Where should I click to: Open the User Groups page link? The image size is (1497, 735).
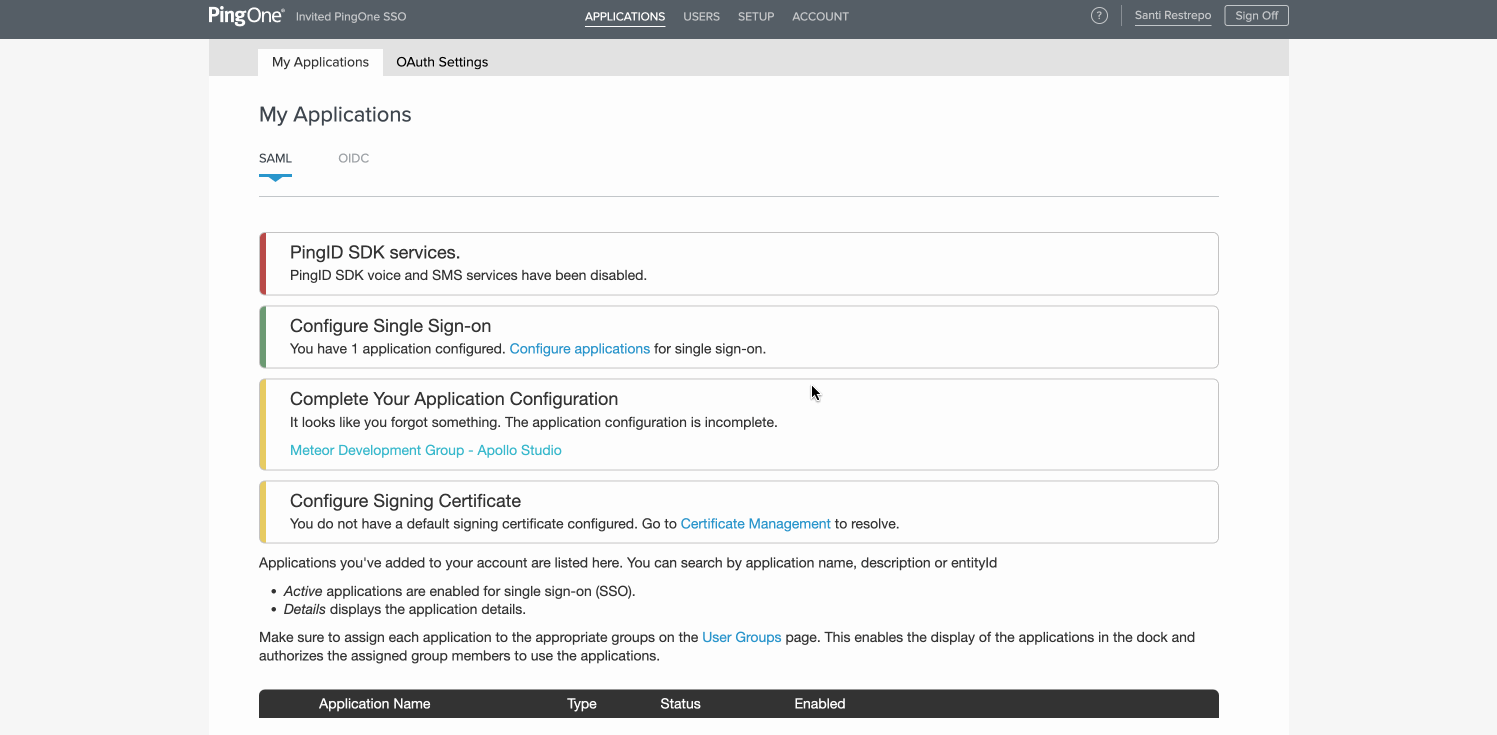coord(741,637)
